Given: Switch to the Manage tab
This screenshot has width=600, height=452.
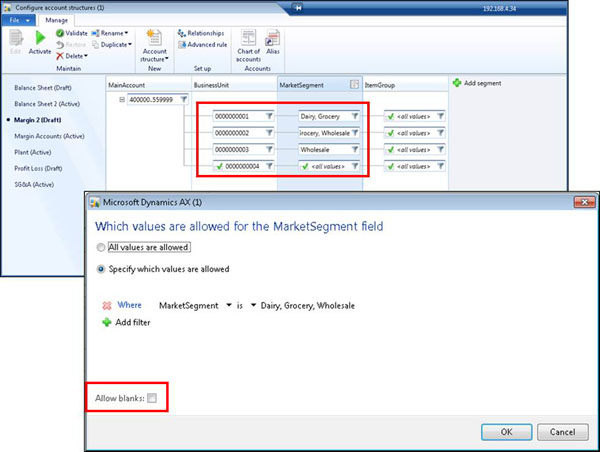Looking at the screenshot, I should [x=57, y=19].
